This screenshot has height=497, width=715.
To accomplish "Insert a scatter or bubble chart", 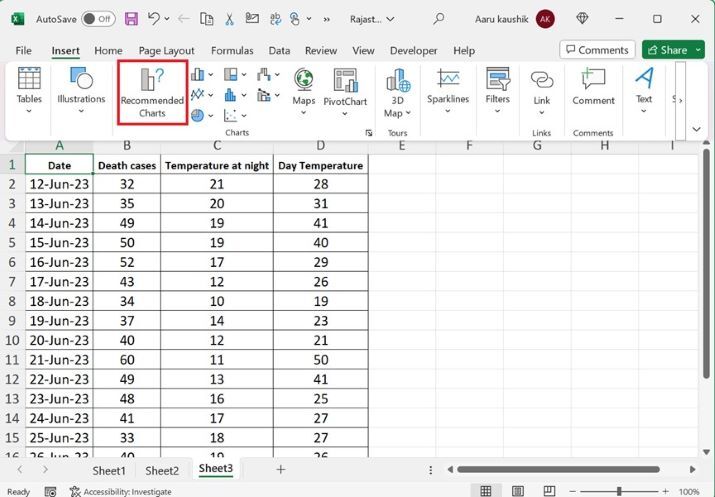I will coord(231,115).
